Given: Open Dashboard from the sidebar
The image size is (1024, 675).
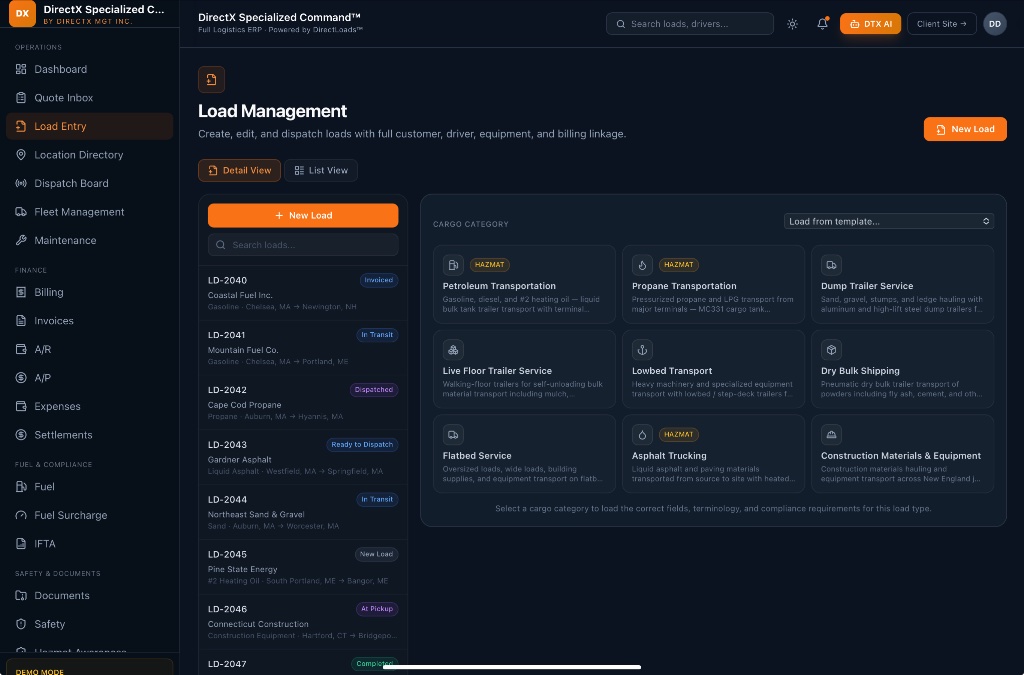Looking at the screenshot, I should click(x=89, y=69).
